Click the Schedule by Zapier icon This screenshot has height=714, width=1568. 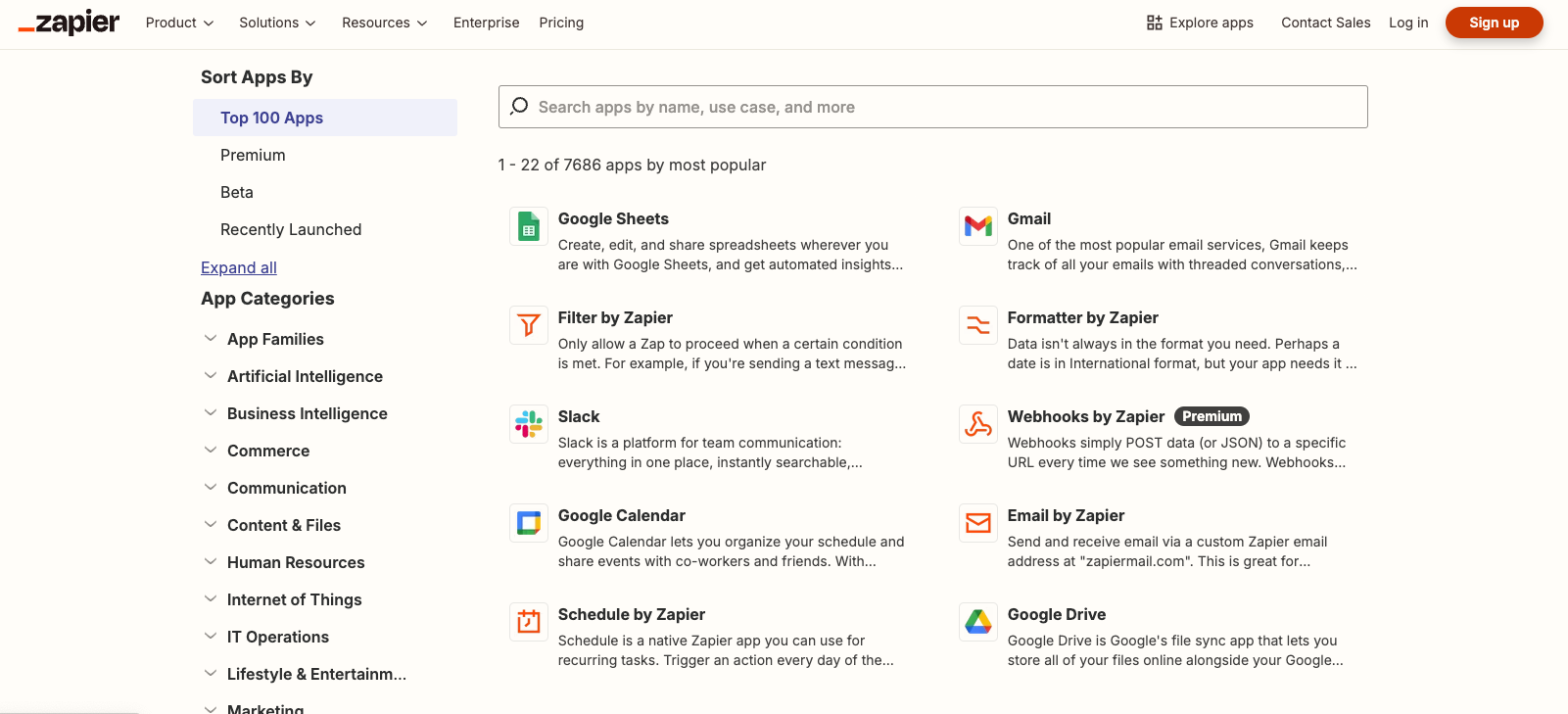528,623
